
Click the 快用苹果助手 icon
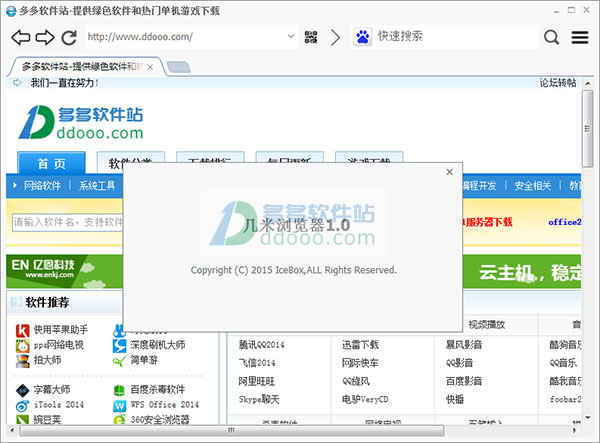pos(23,330)
